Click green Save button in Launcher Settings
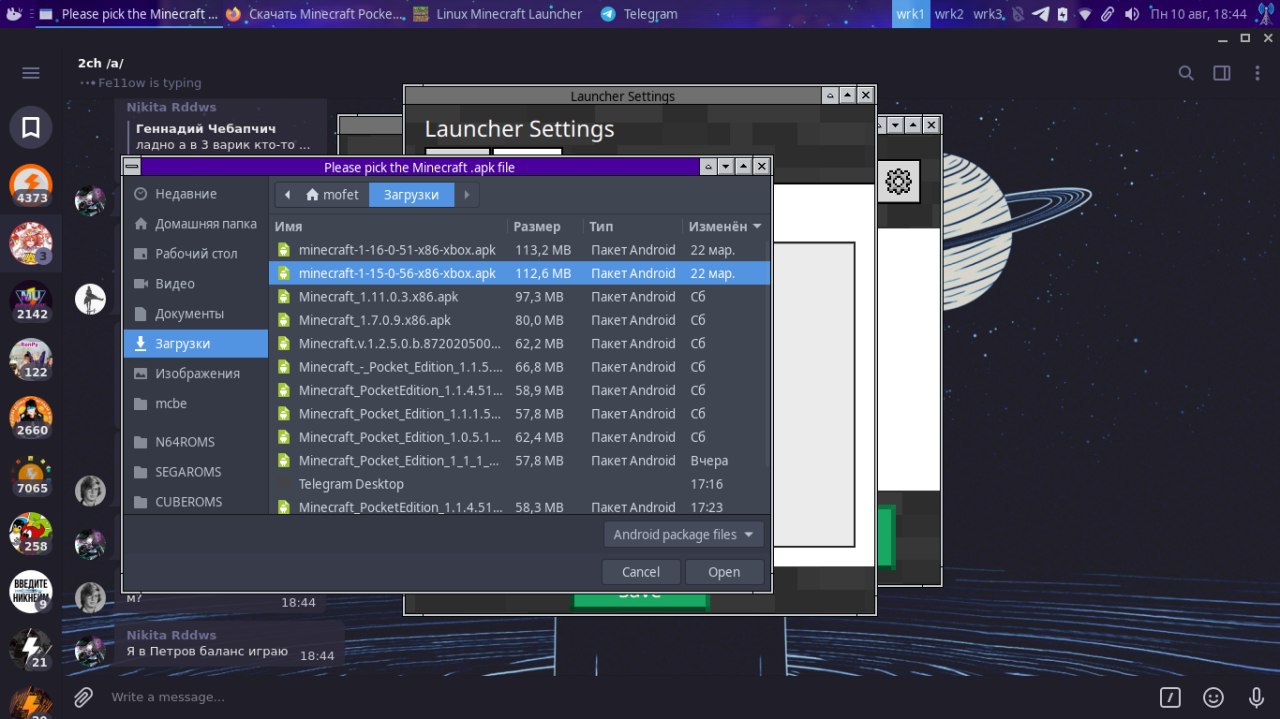 pyautogui.click(x=640, y=600)
